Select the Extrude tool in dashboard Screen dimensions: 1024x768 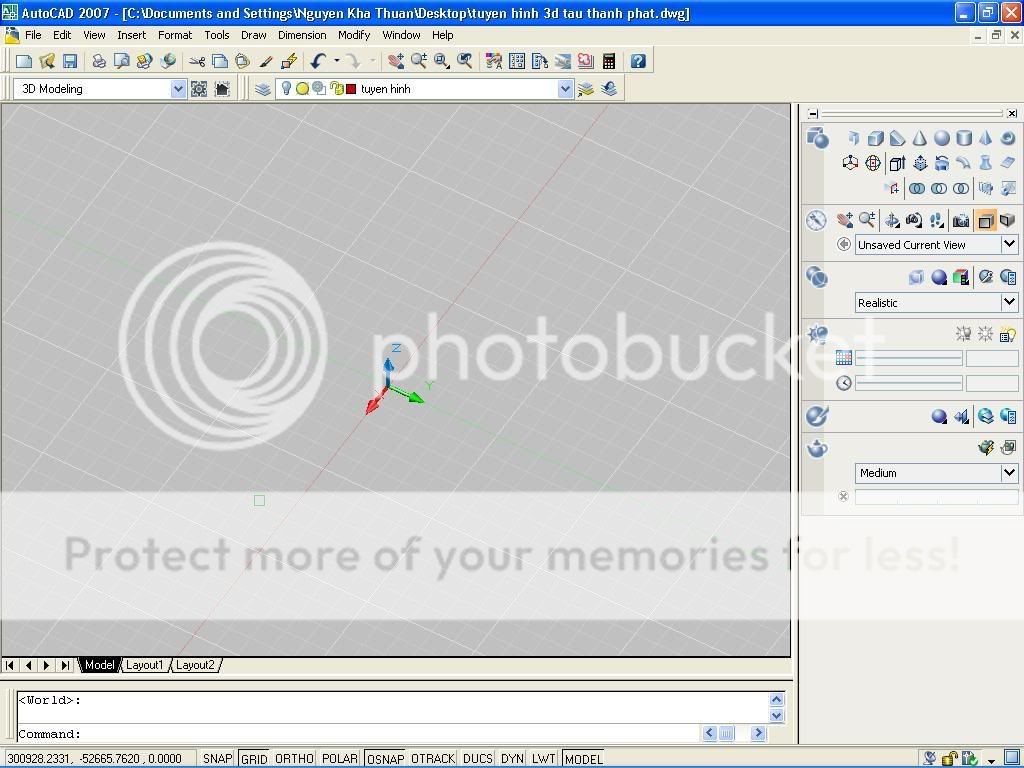tap(897, 163)
